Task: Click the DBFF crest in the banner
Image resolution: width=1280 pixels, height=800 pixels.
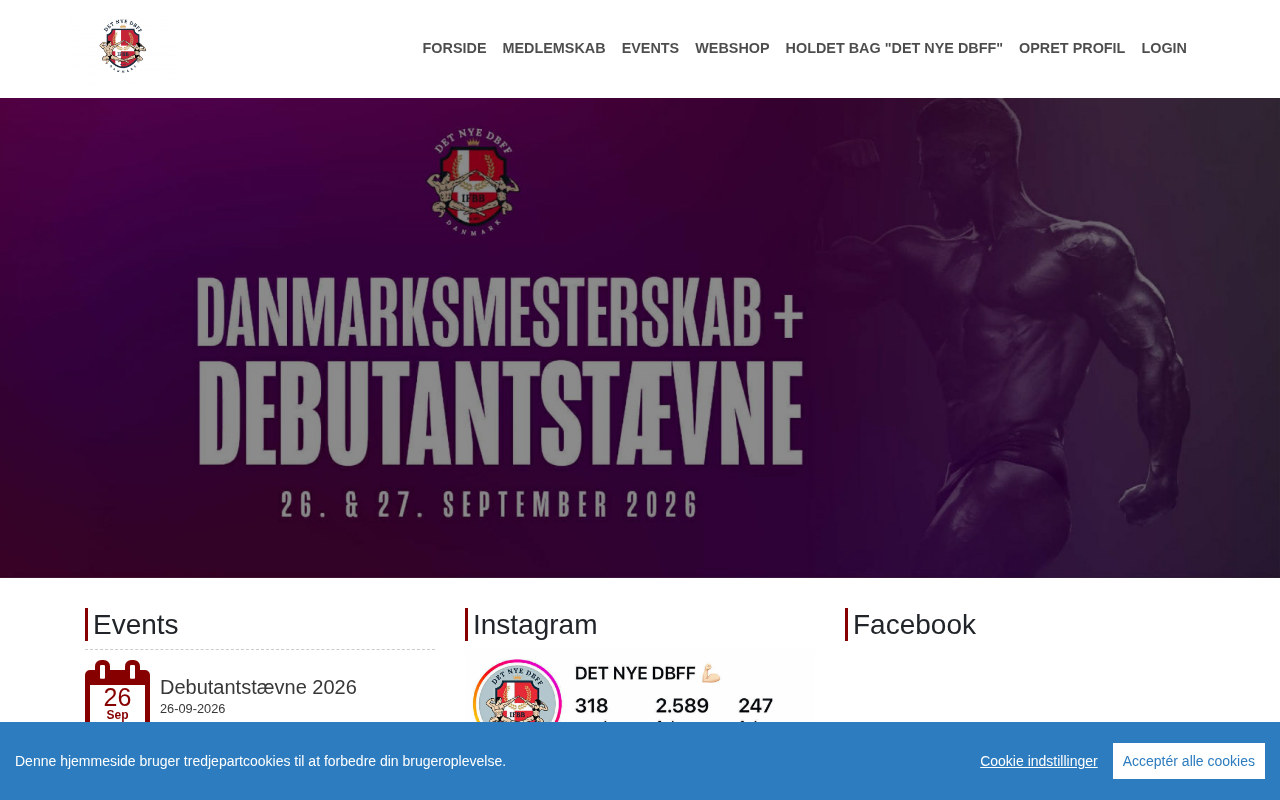Action: [x=473, y=182]
